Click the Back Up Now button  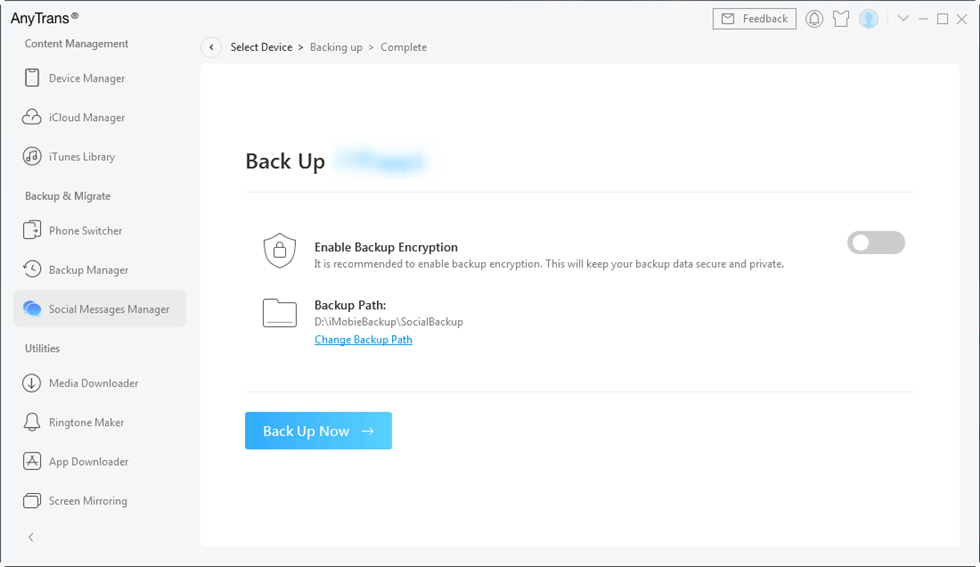tap(318, 431)
